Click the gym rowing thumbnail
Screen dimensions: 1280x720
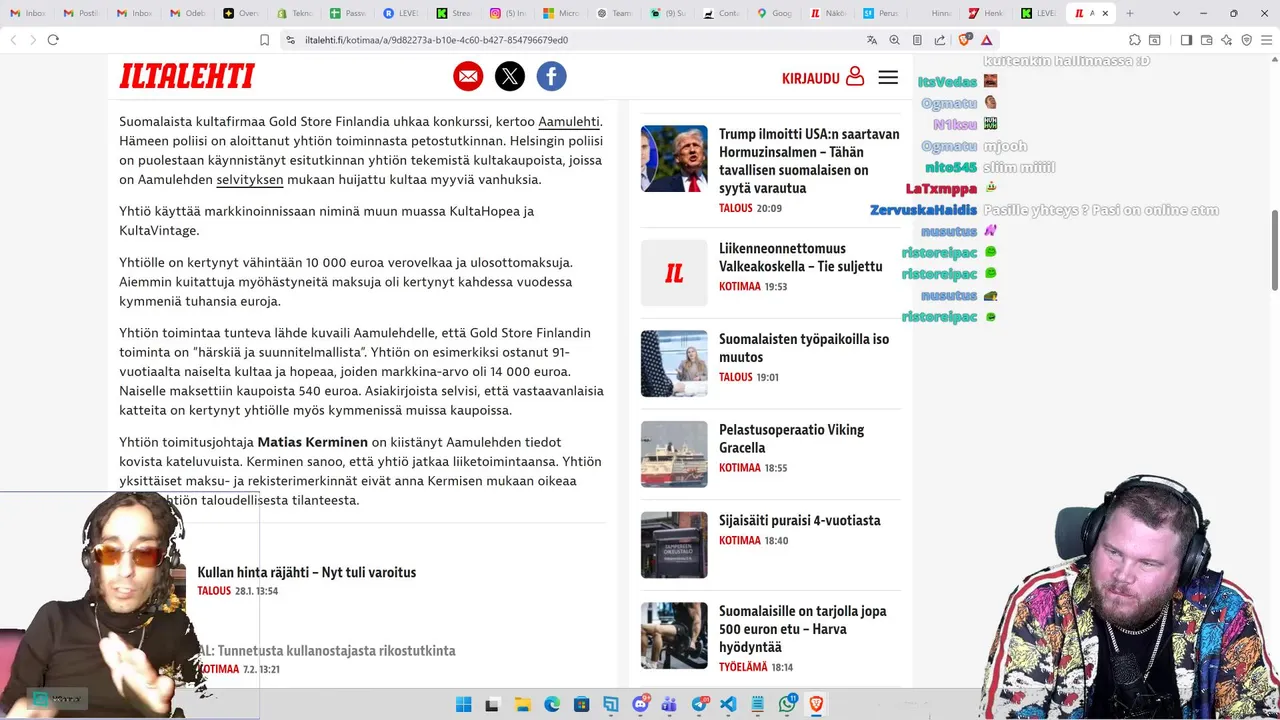674,635
